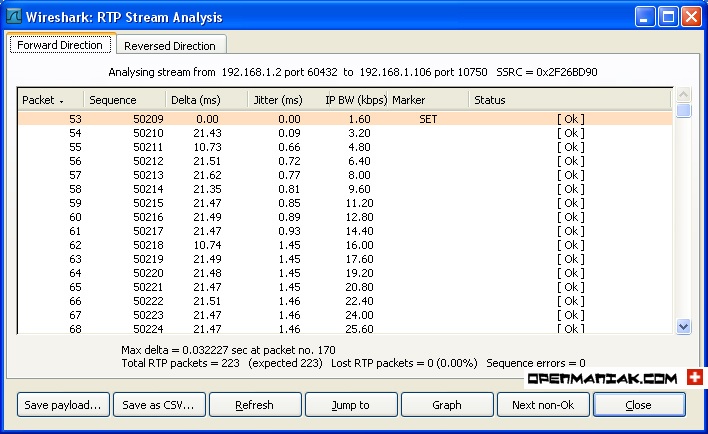Image resolution: width=708 pixels, height=434 pixels.
Task: Close the dialog with the Close button
Action: tap(639, 405)
